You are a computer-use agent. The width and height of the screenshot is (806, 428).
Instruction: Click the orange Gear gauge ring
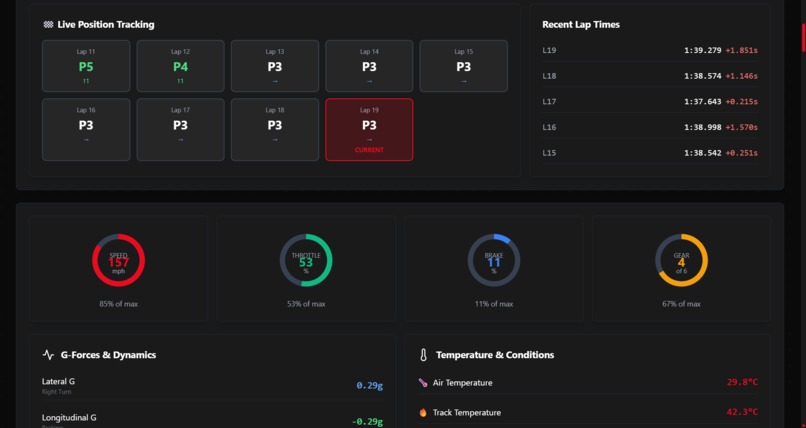[681, 260]
